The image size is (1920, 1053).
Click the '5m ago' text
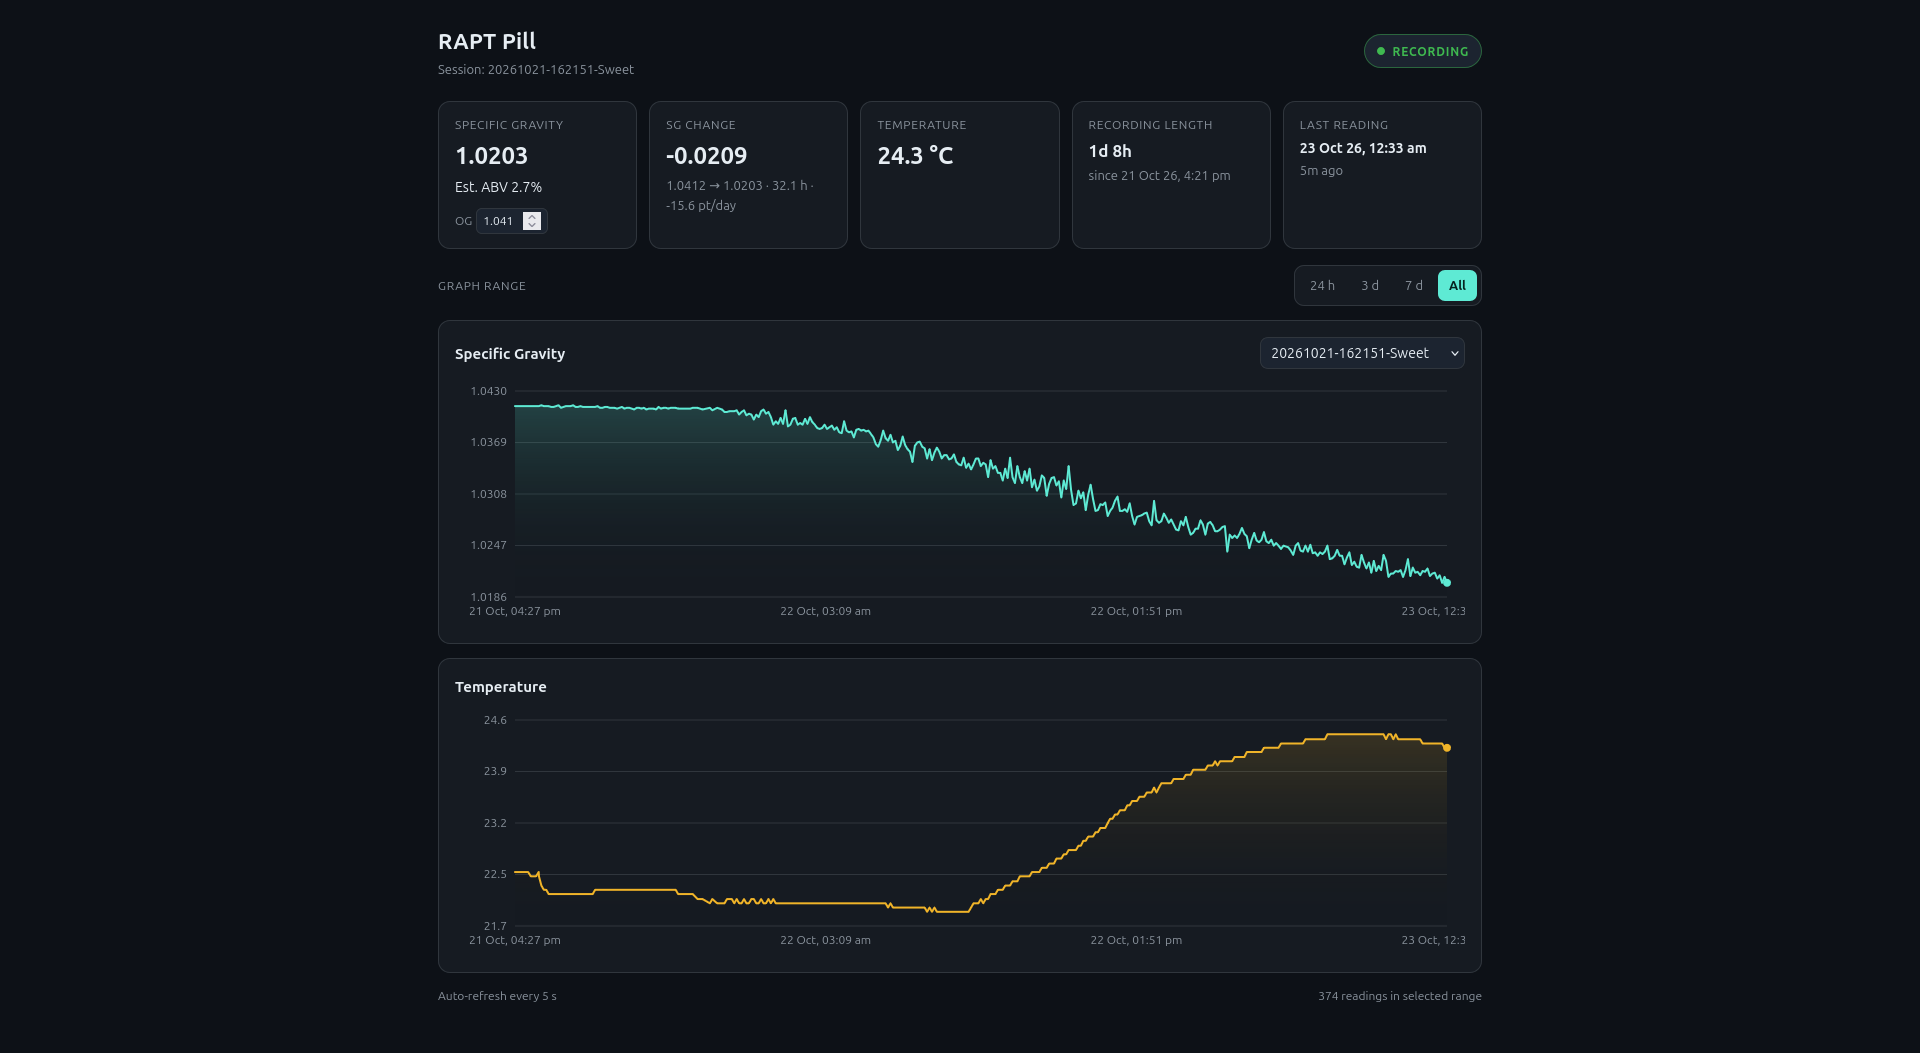point(1321,171)
